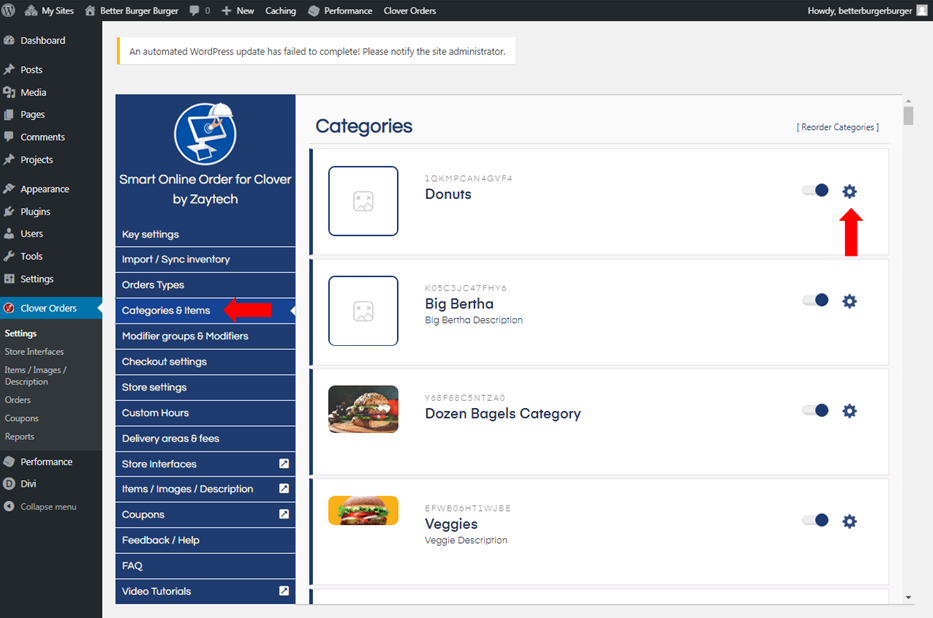Toggle the Big Bertha category switch
933x618 pixels.
pos(815,300)
